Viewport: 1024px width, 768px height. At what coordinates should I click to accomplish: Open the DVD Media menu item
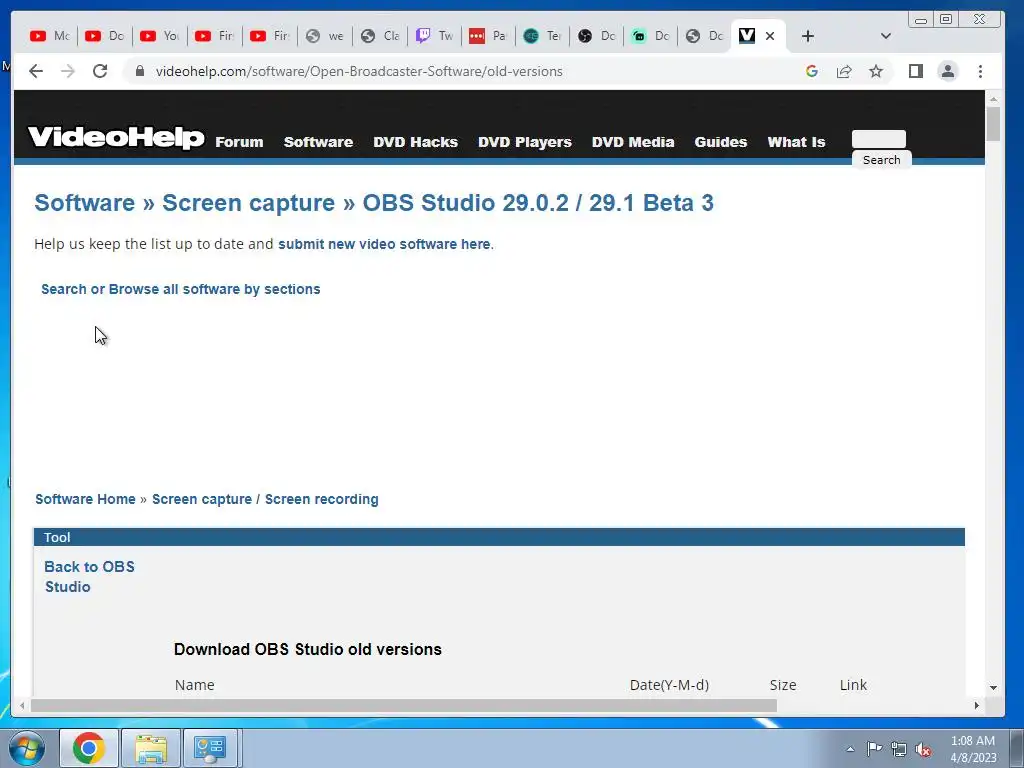[x=633, y=142]
